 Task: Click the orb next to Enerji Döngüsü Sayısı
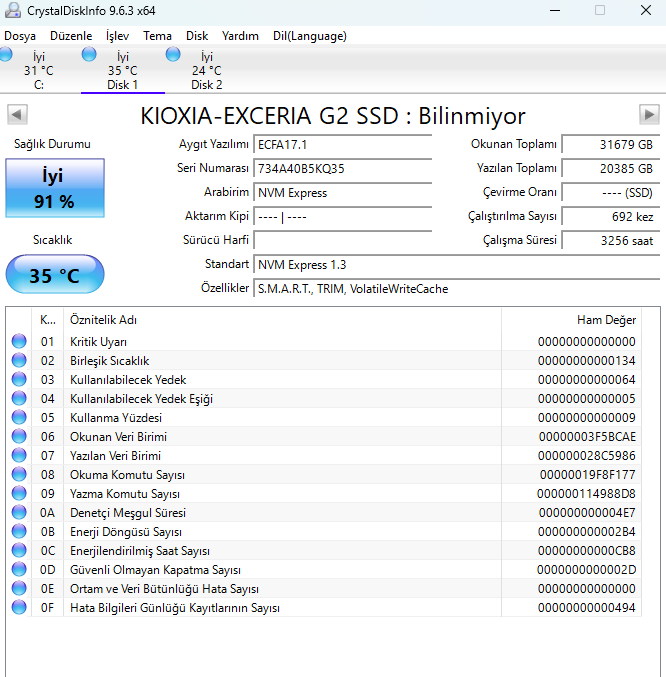click(19, 532)
